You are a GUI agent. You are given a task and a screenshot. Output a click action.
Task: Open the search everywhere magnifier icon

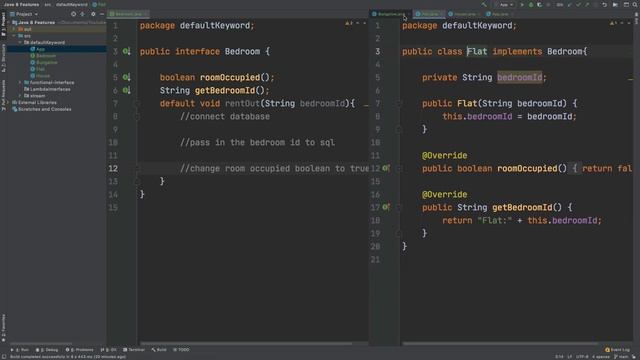635,4
